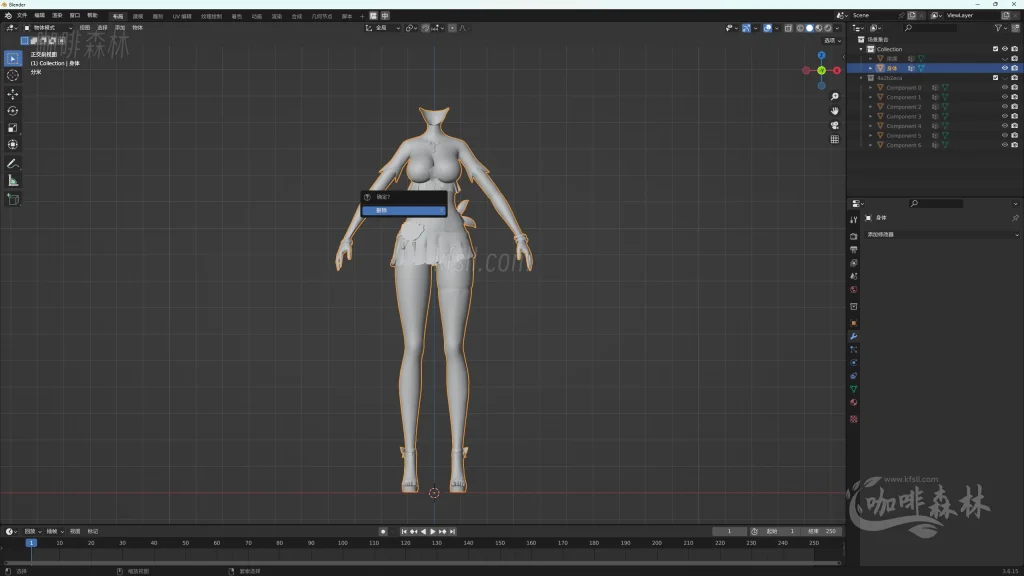Screen dimensions: 1024x576
Task: Switch to wireframe shading mode
Action: 801,28
